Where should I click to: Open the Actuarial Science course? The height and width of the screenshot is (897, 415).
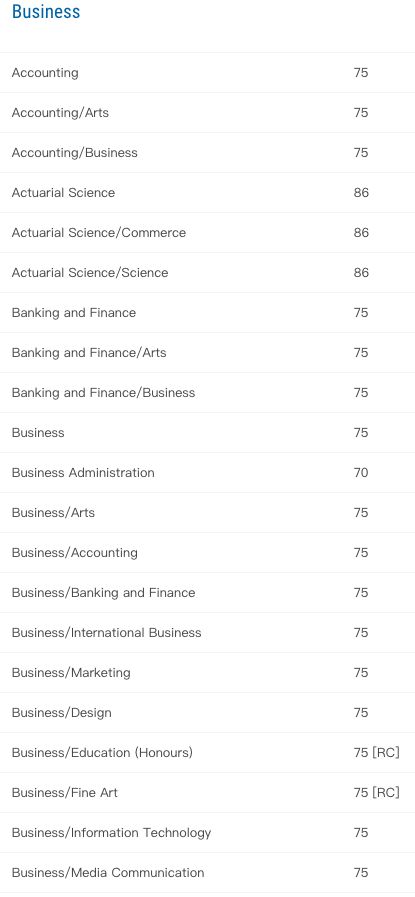point(207,193)
